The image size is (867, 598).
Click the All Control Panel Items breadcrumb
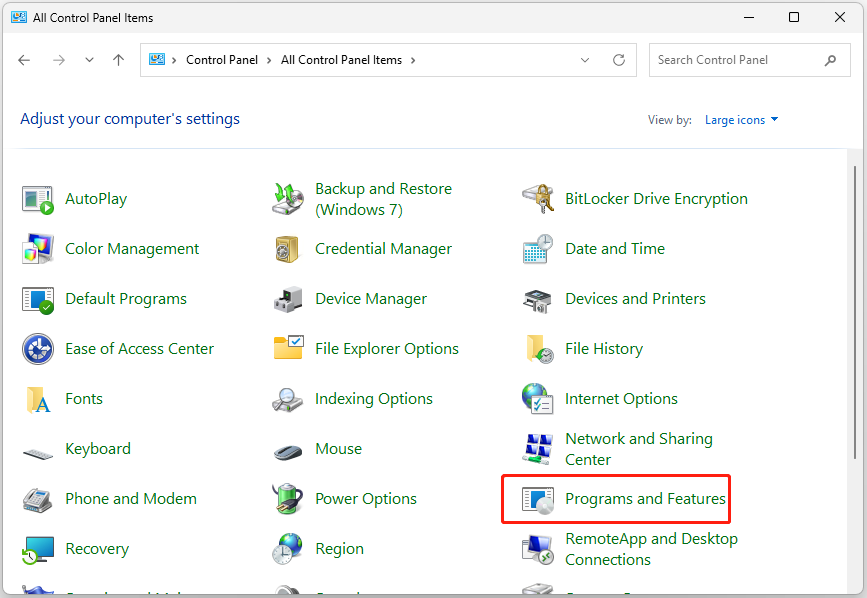pyautogui.click(x=341, y=60)
